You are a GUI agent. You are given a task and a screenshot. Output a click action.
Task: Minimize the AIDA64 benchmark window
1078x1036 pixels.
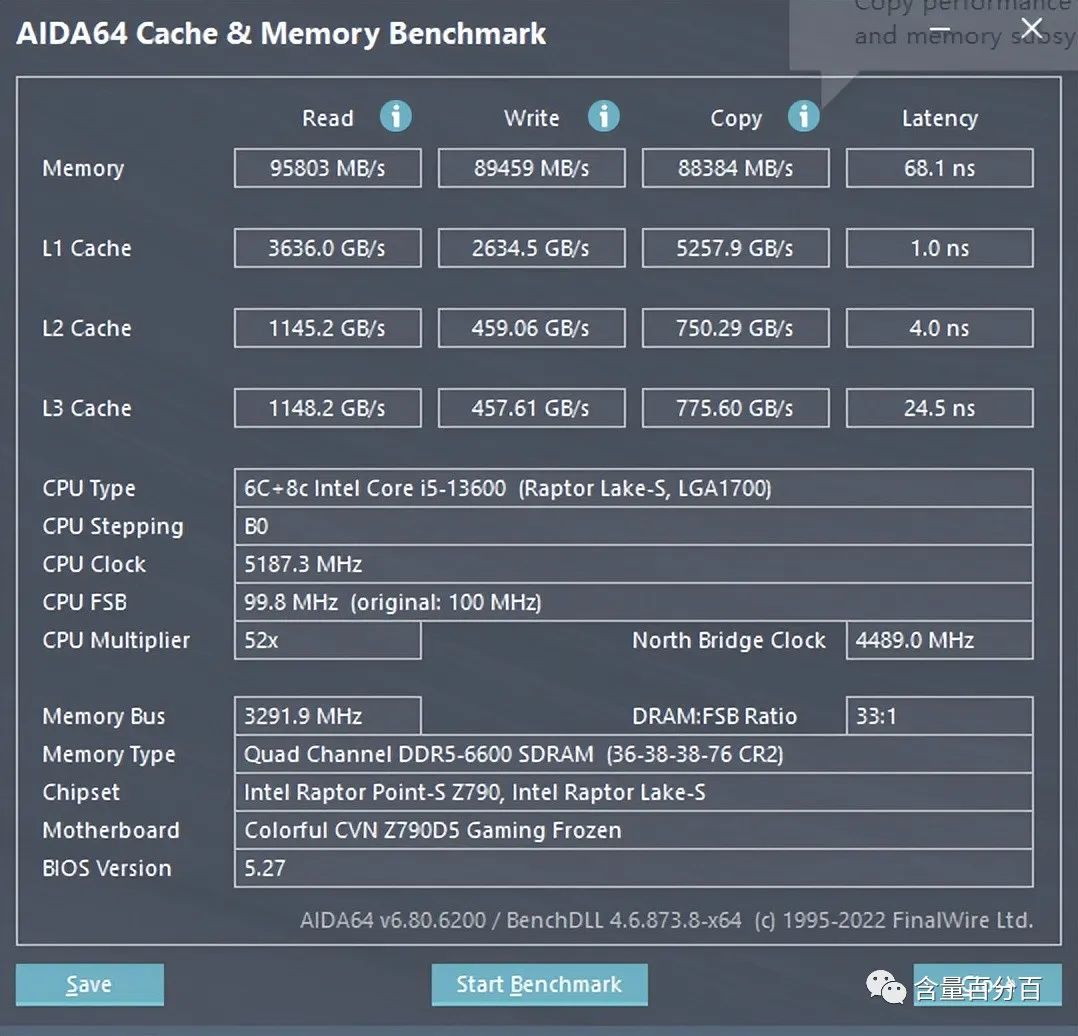point(940,29)
